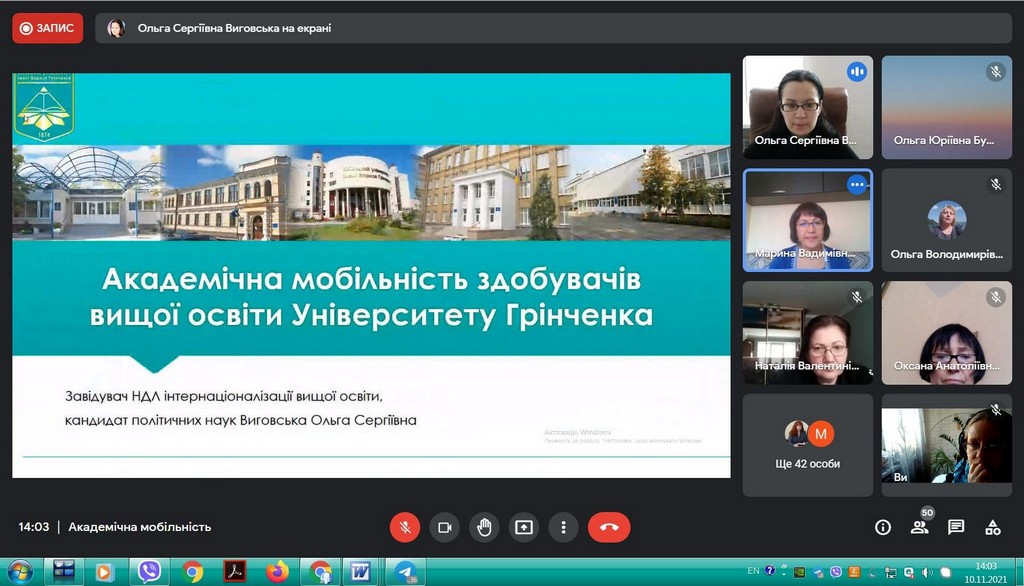Open Viber from the Windows taskbar
Screen dimensions: 1024x586
coord(150,572)
